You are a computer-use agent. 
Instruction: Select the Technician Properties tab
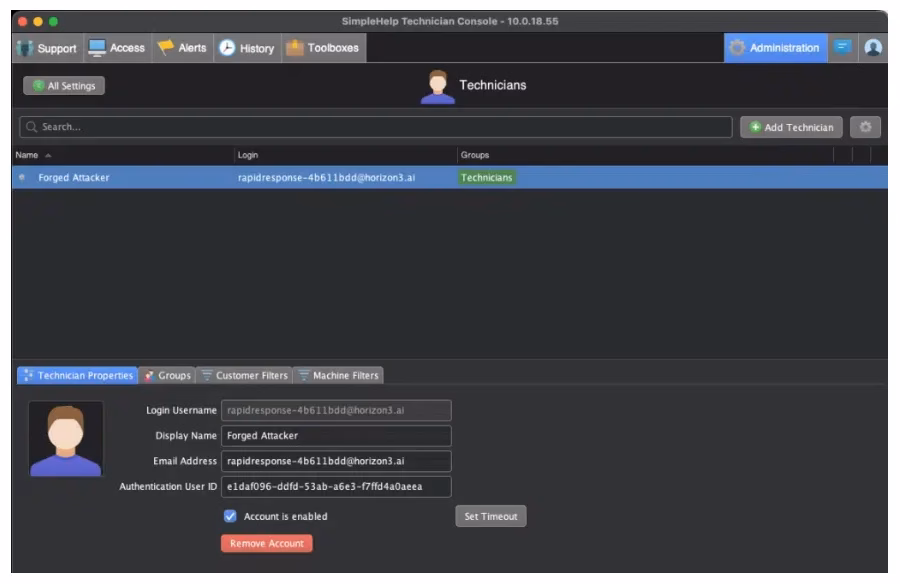coord(77,376)
